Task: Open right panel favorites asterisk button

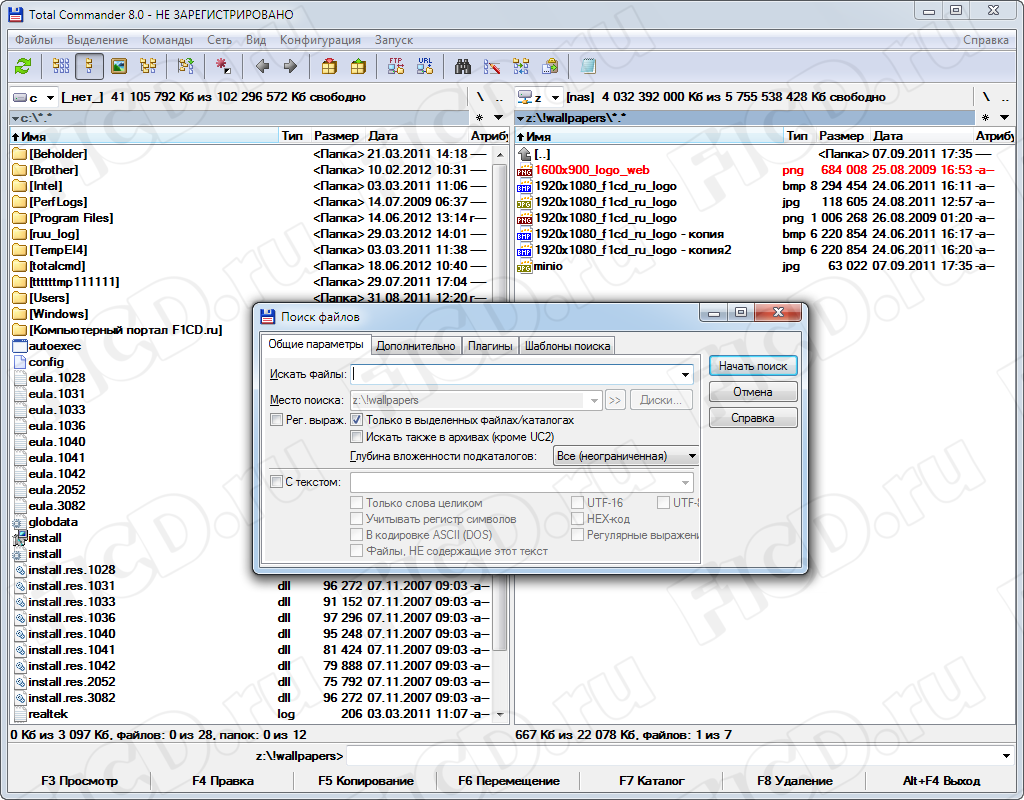Action: click(985, 118)
